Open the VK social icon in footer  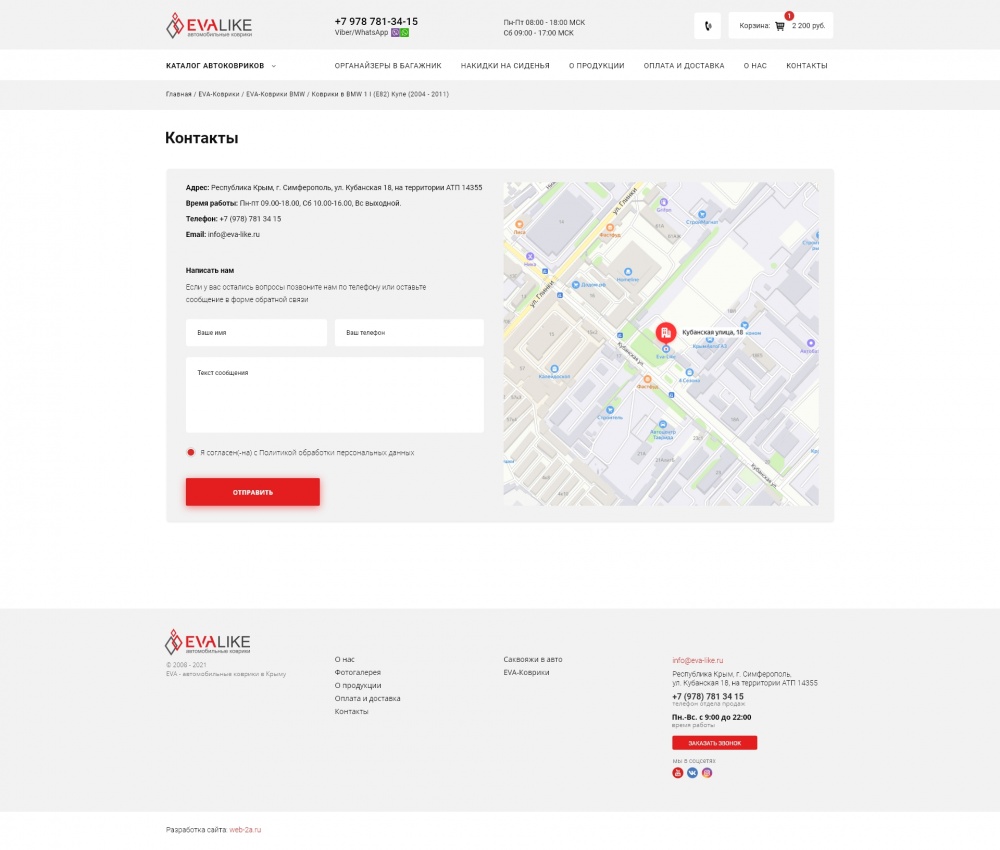coord(692,773)
